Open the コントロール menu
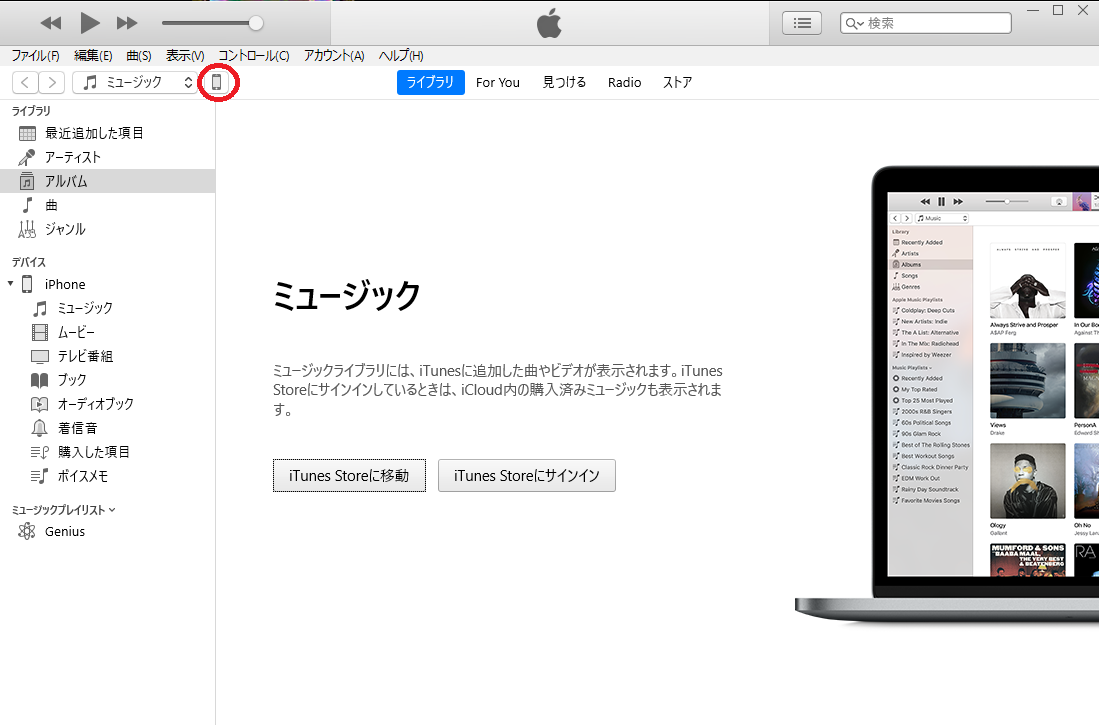The width and height of the screenshot is (1099, 725). [x=252, y=56]
